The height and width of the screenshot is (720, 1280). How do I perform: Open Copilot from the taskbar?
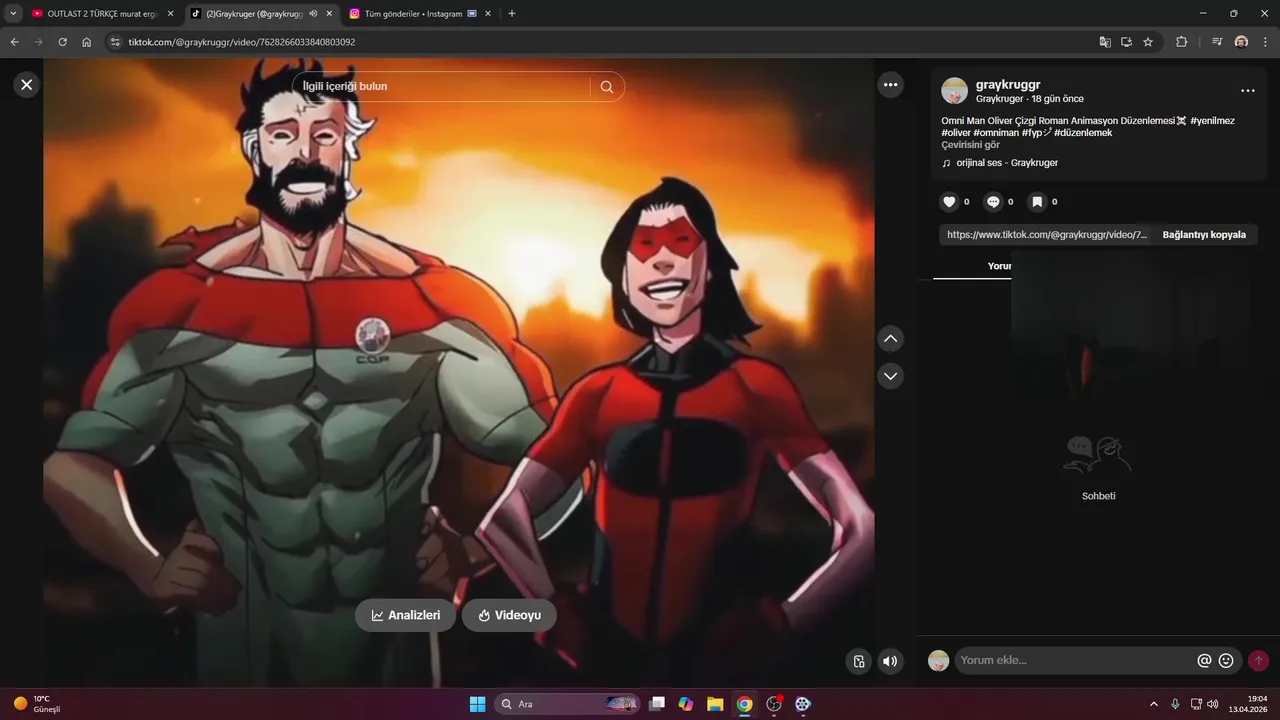(x=686, y=704)
